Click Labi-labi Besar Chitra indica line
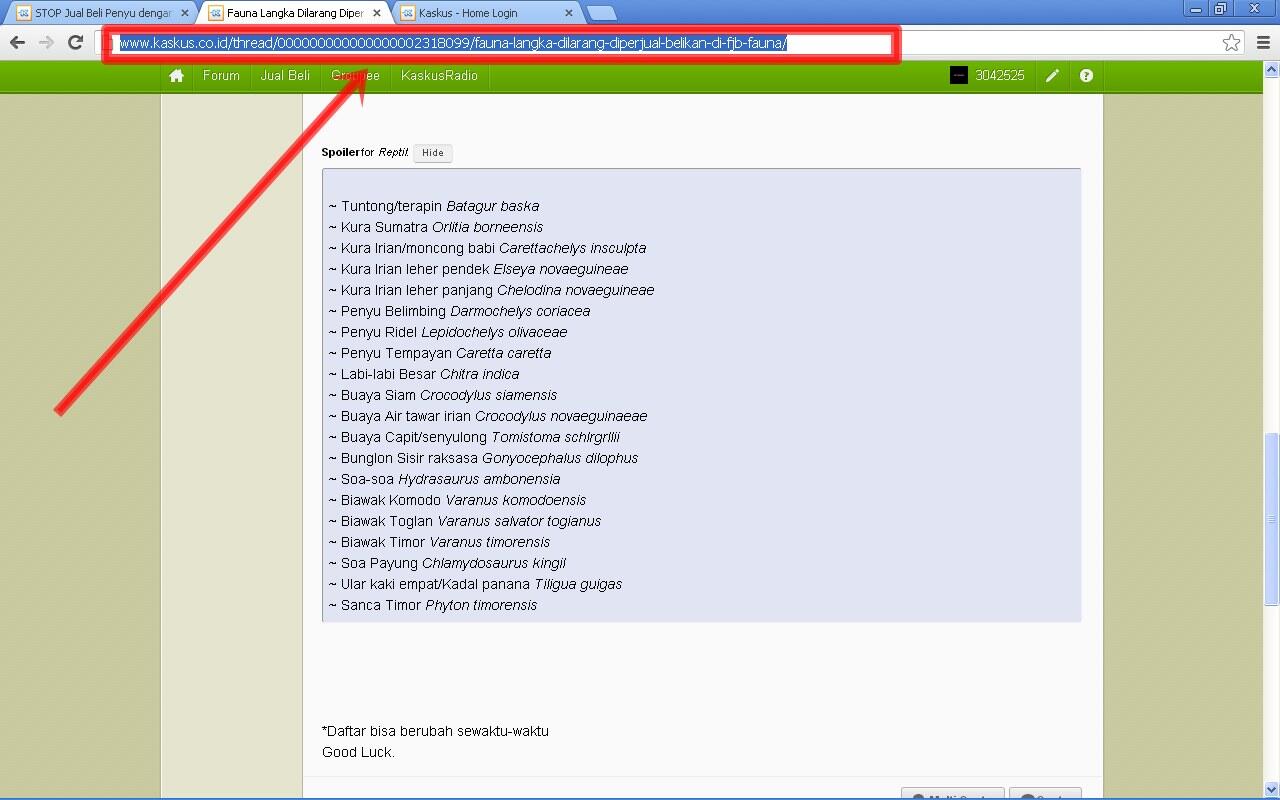 [x=424, y=374]
